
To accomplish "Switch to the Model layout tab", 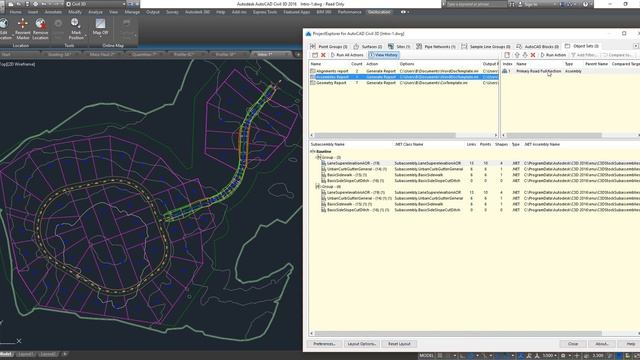I will click(x=6, y=354).
